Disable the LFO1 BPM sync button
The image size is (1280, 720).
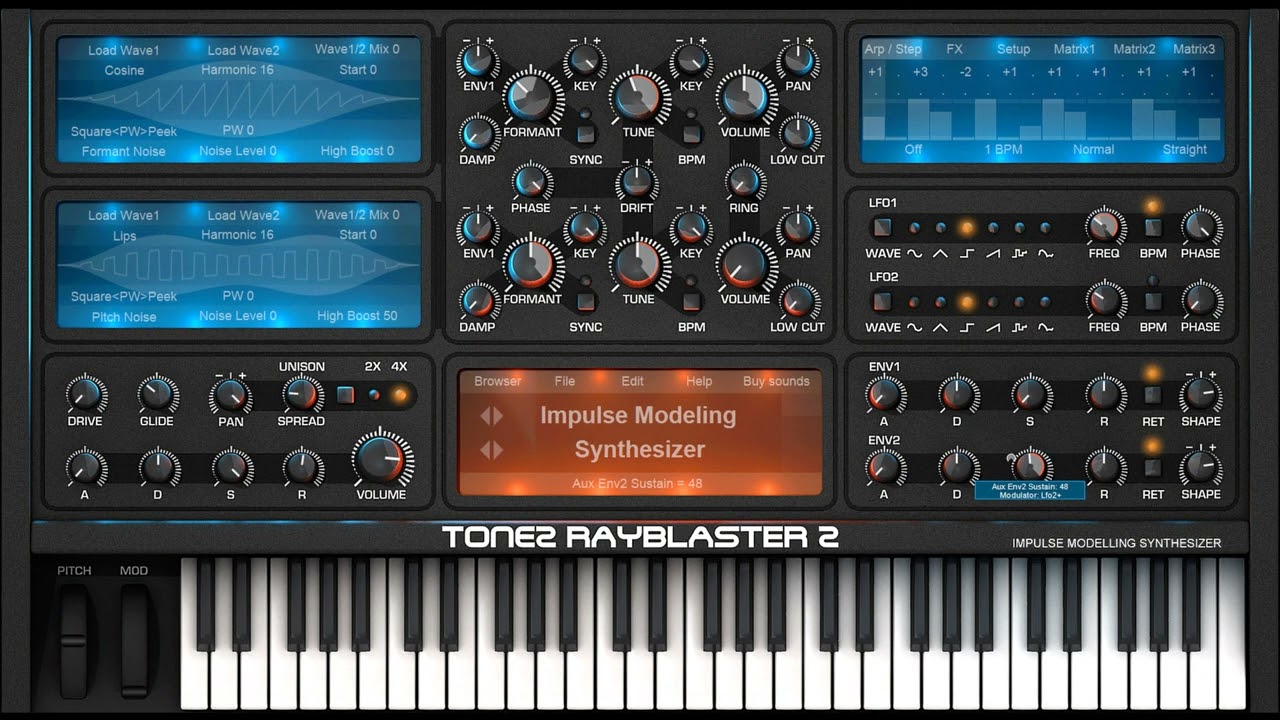[1153, 228]
